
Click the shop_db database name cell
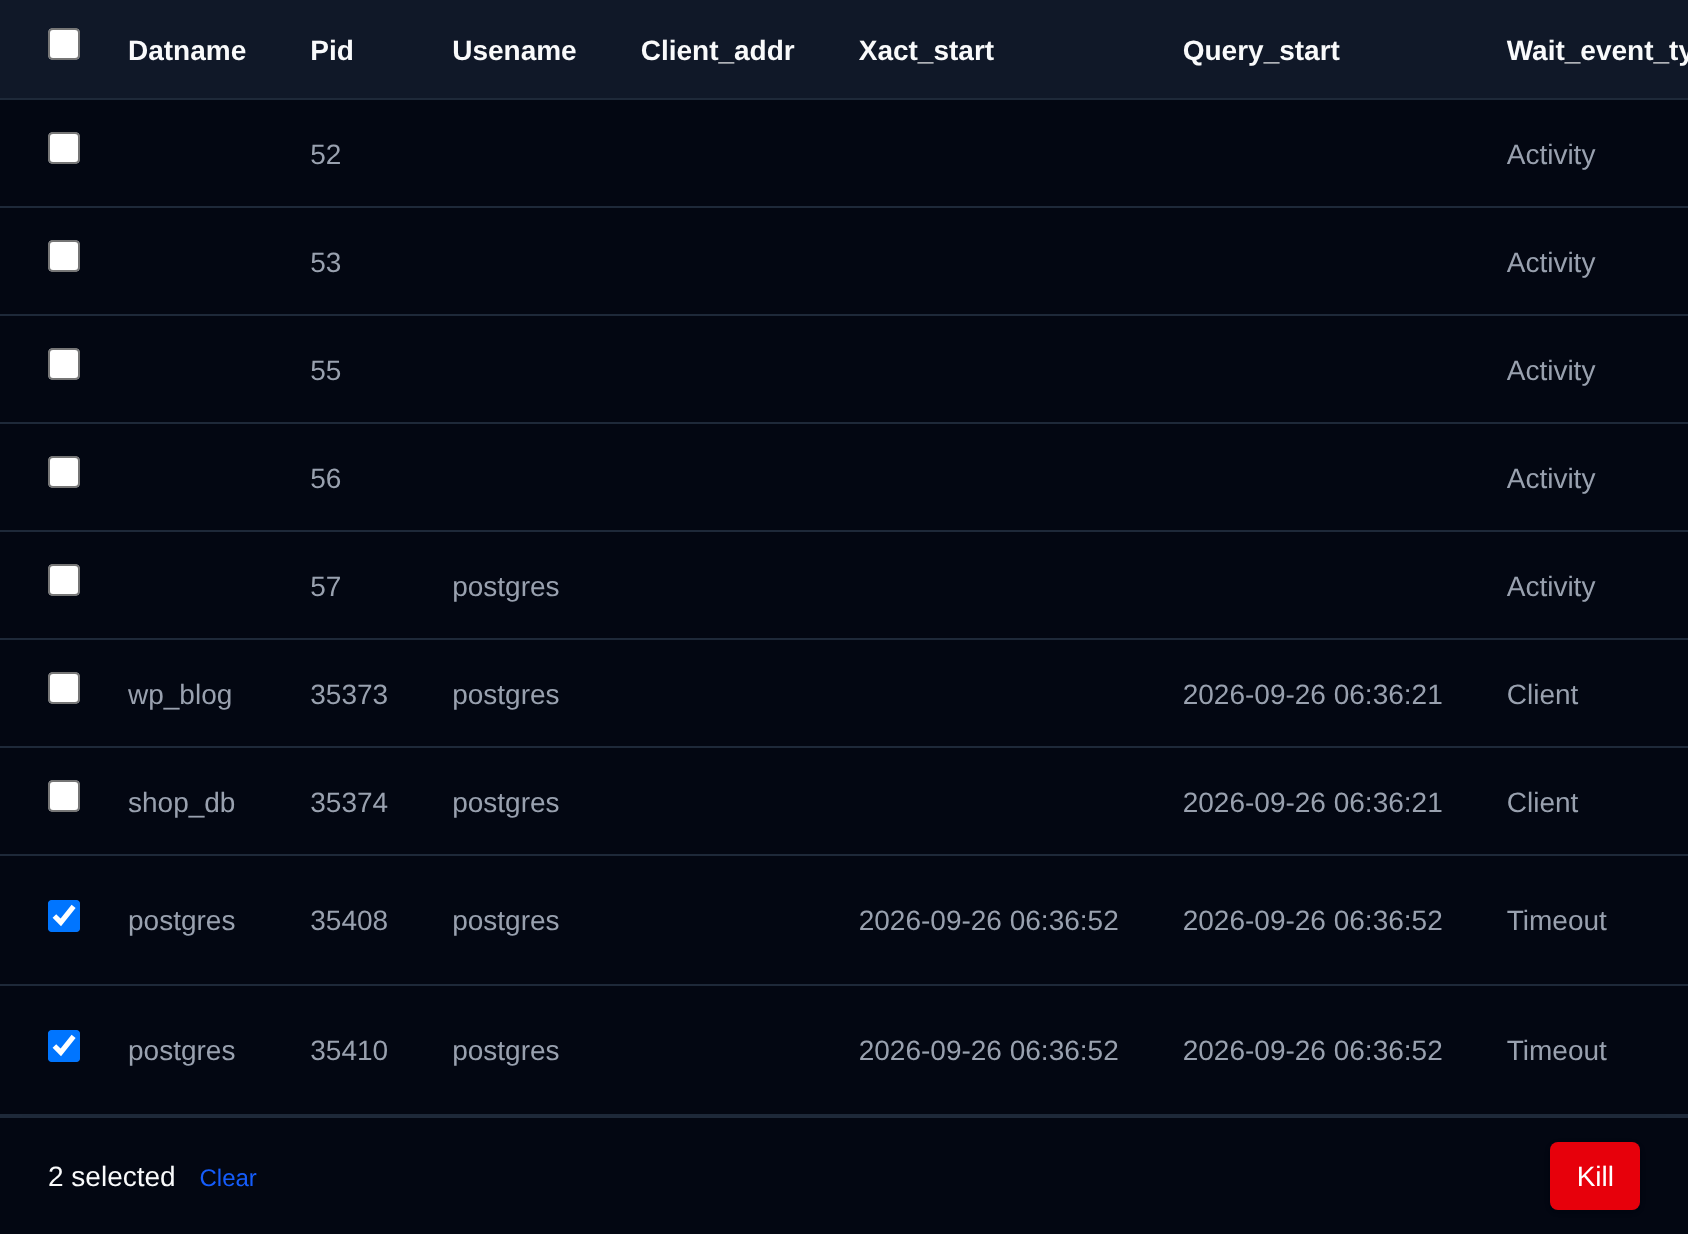point(181,803)
